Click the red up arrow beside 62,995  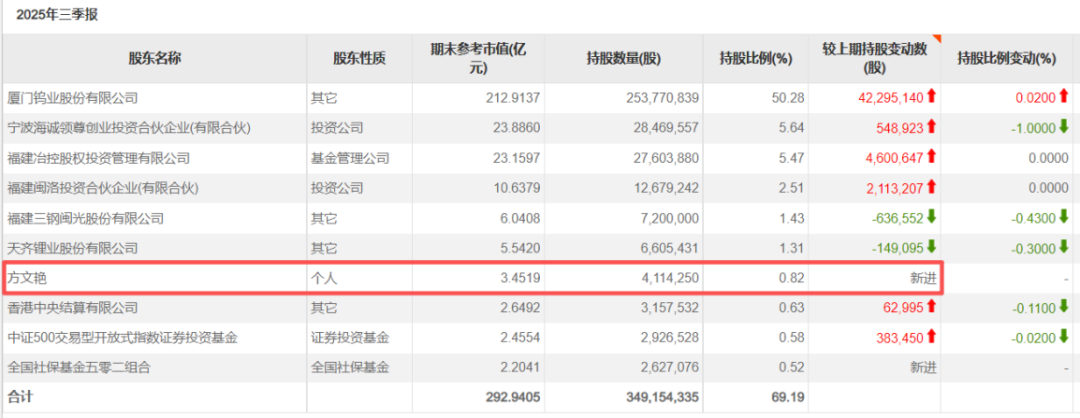[931, 306]
